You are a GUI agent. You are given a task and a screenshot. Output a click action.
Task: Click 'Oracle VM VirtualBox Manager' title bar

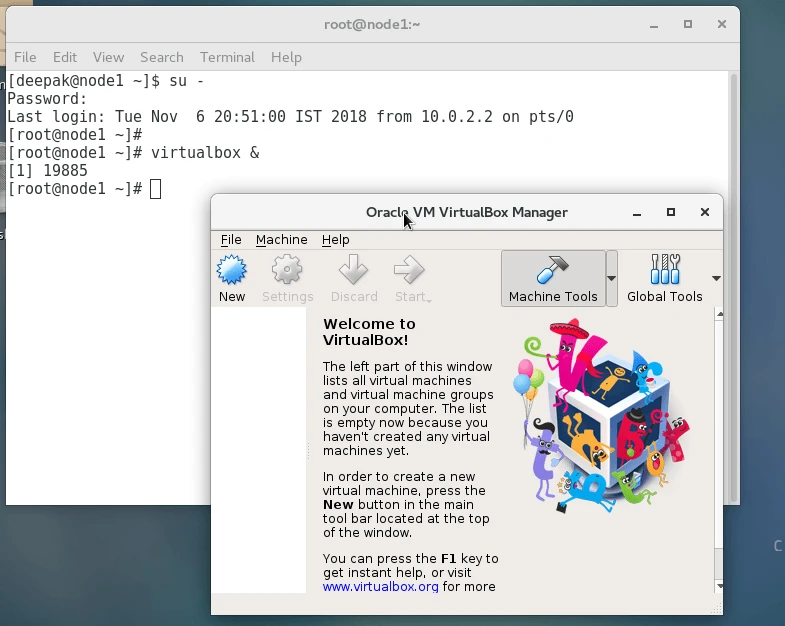(x=467, y=212)
